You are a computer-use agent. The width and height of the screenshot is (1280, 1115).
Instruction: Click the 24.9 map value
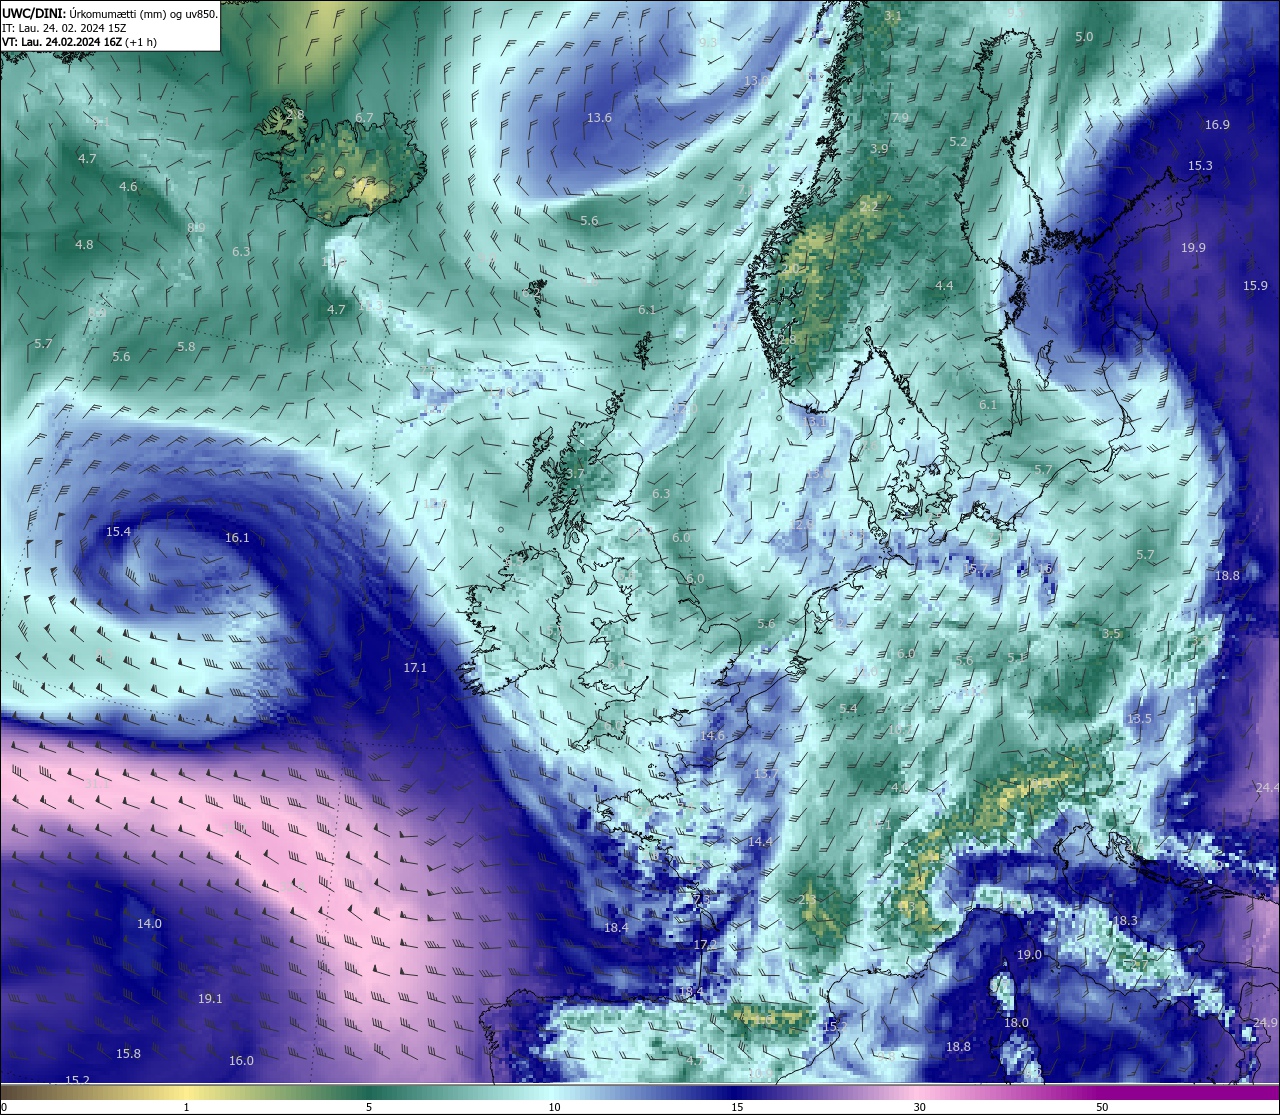[1265, 1023]
